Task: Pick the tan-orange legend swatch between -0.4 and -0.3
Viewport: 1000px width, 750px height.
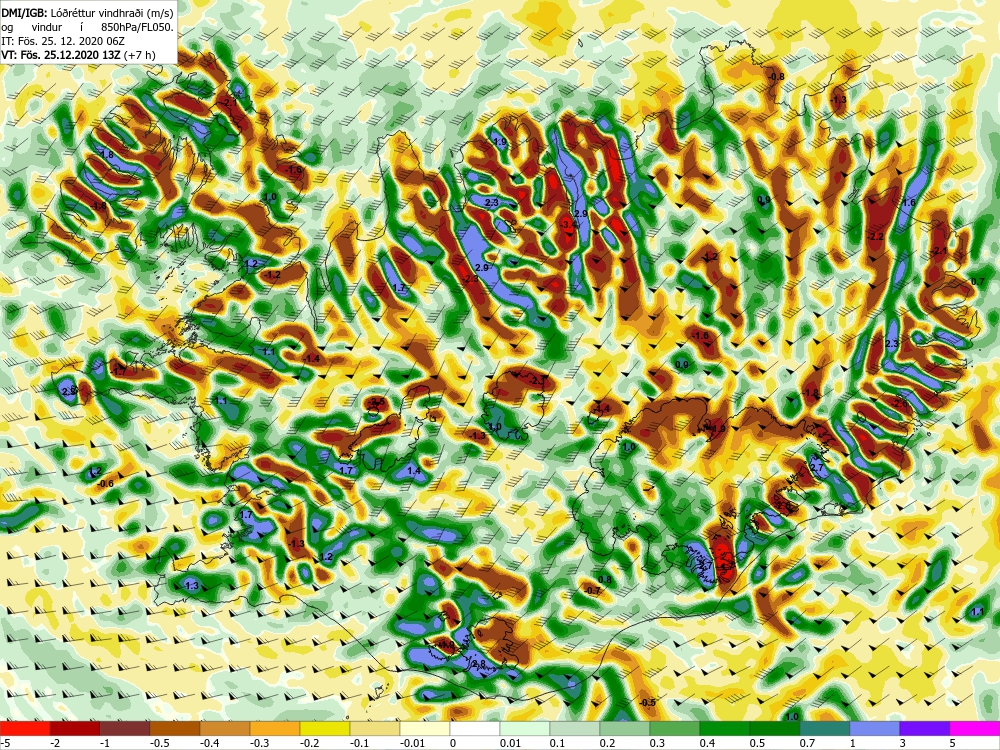Action: (x=225, y=728)
